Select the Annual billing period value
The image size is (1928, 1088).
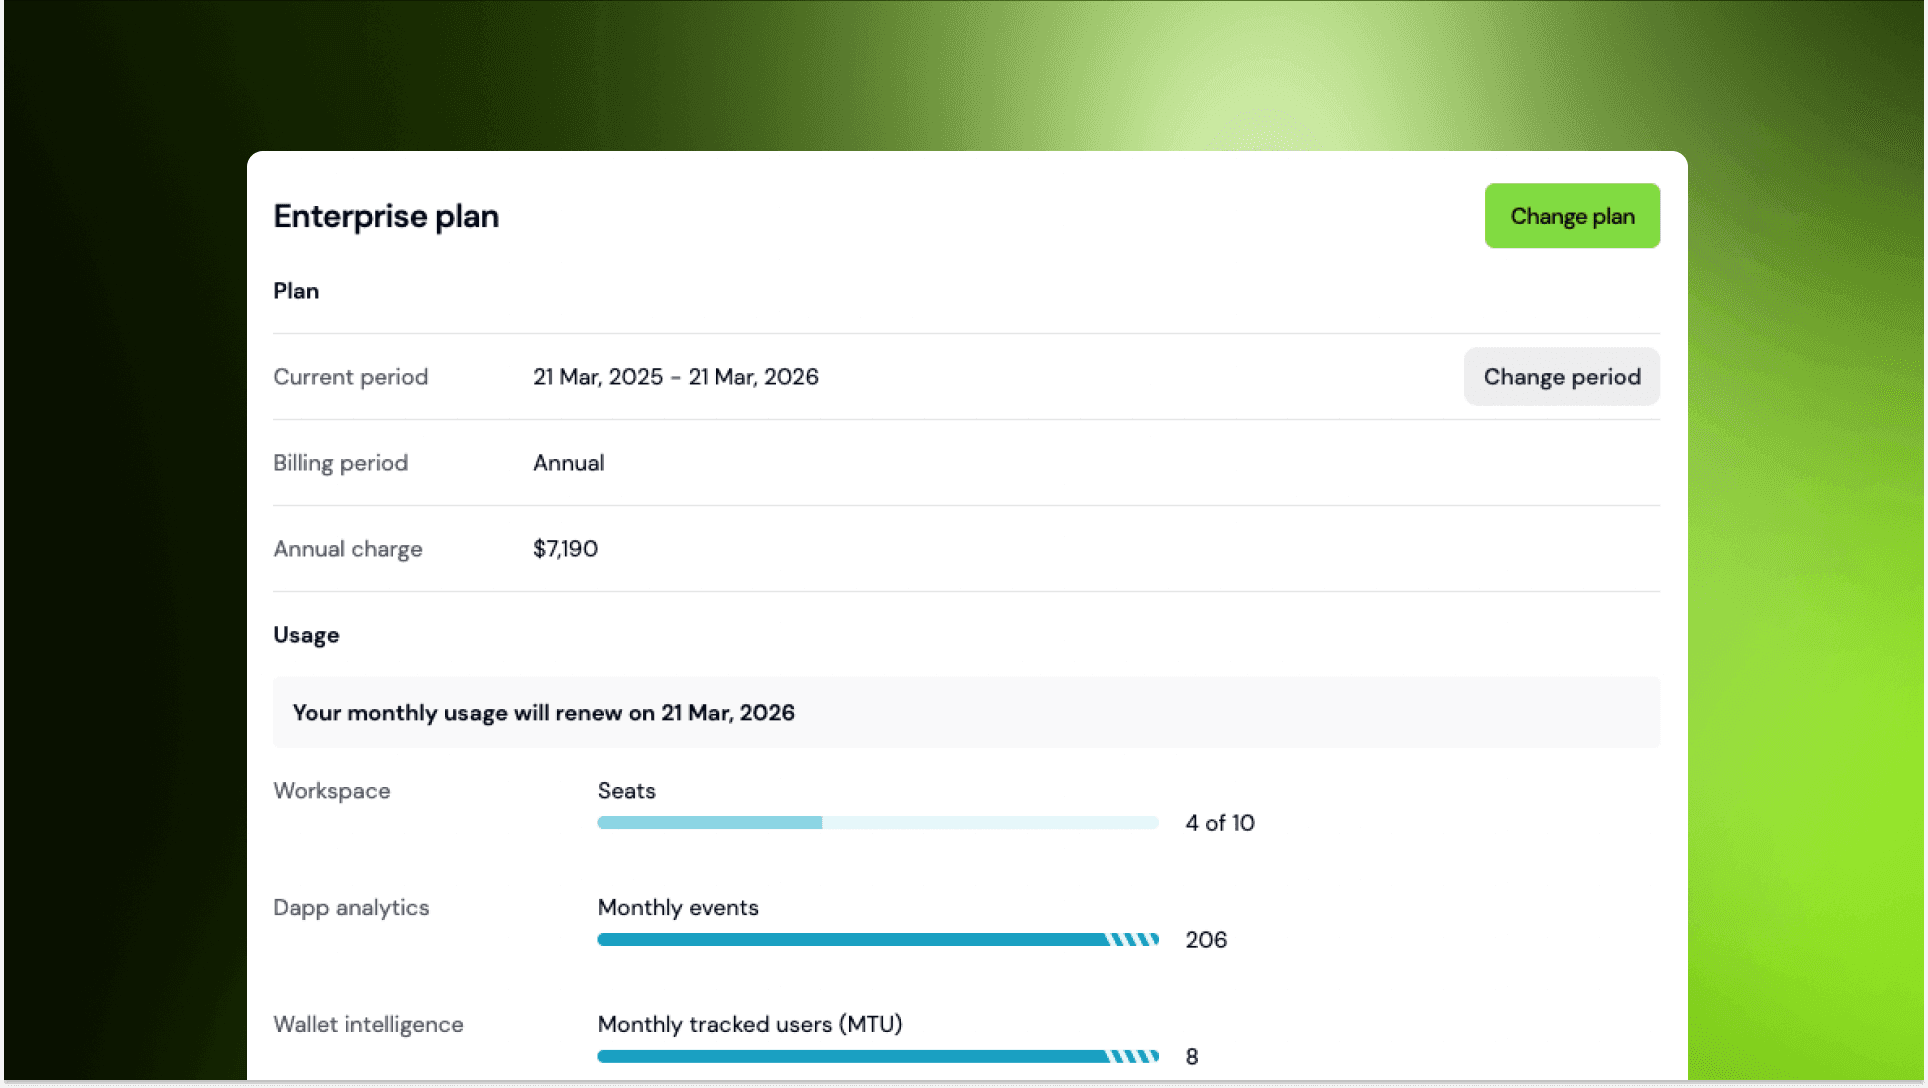click(569, 463)
